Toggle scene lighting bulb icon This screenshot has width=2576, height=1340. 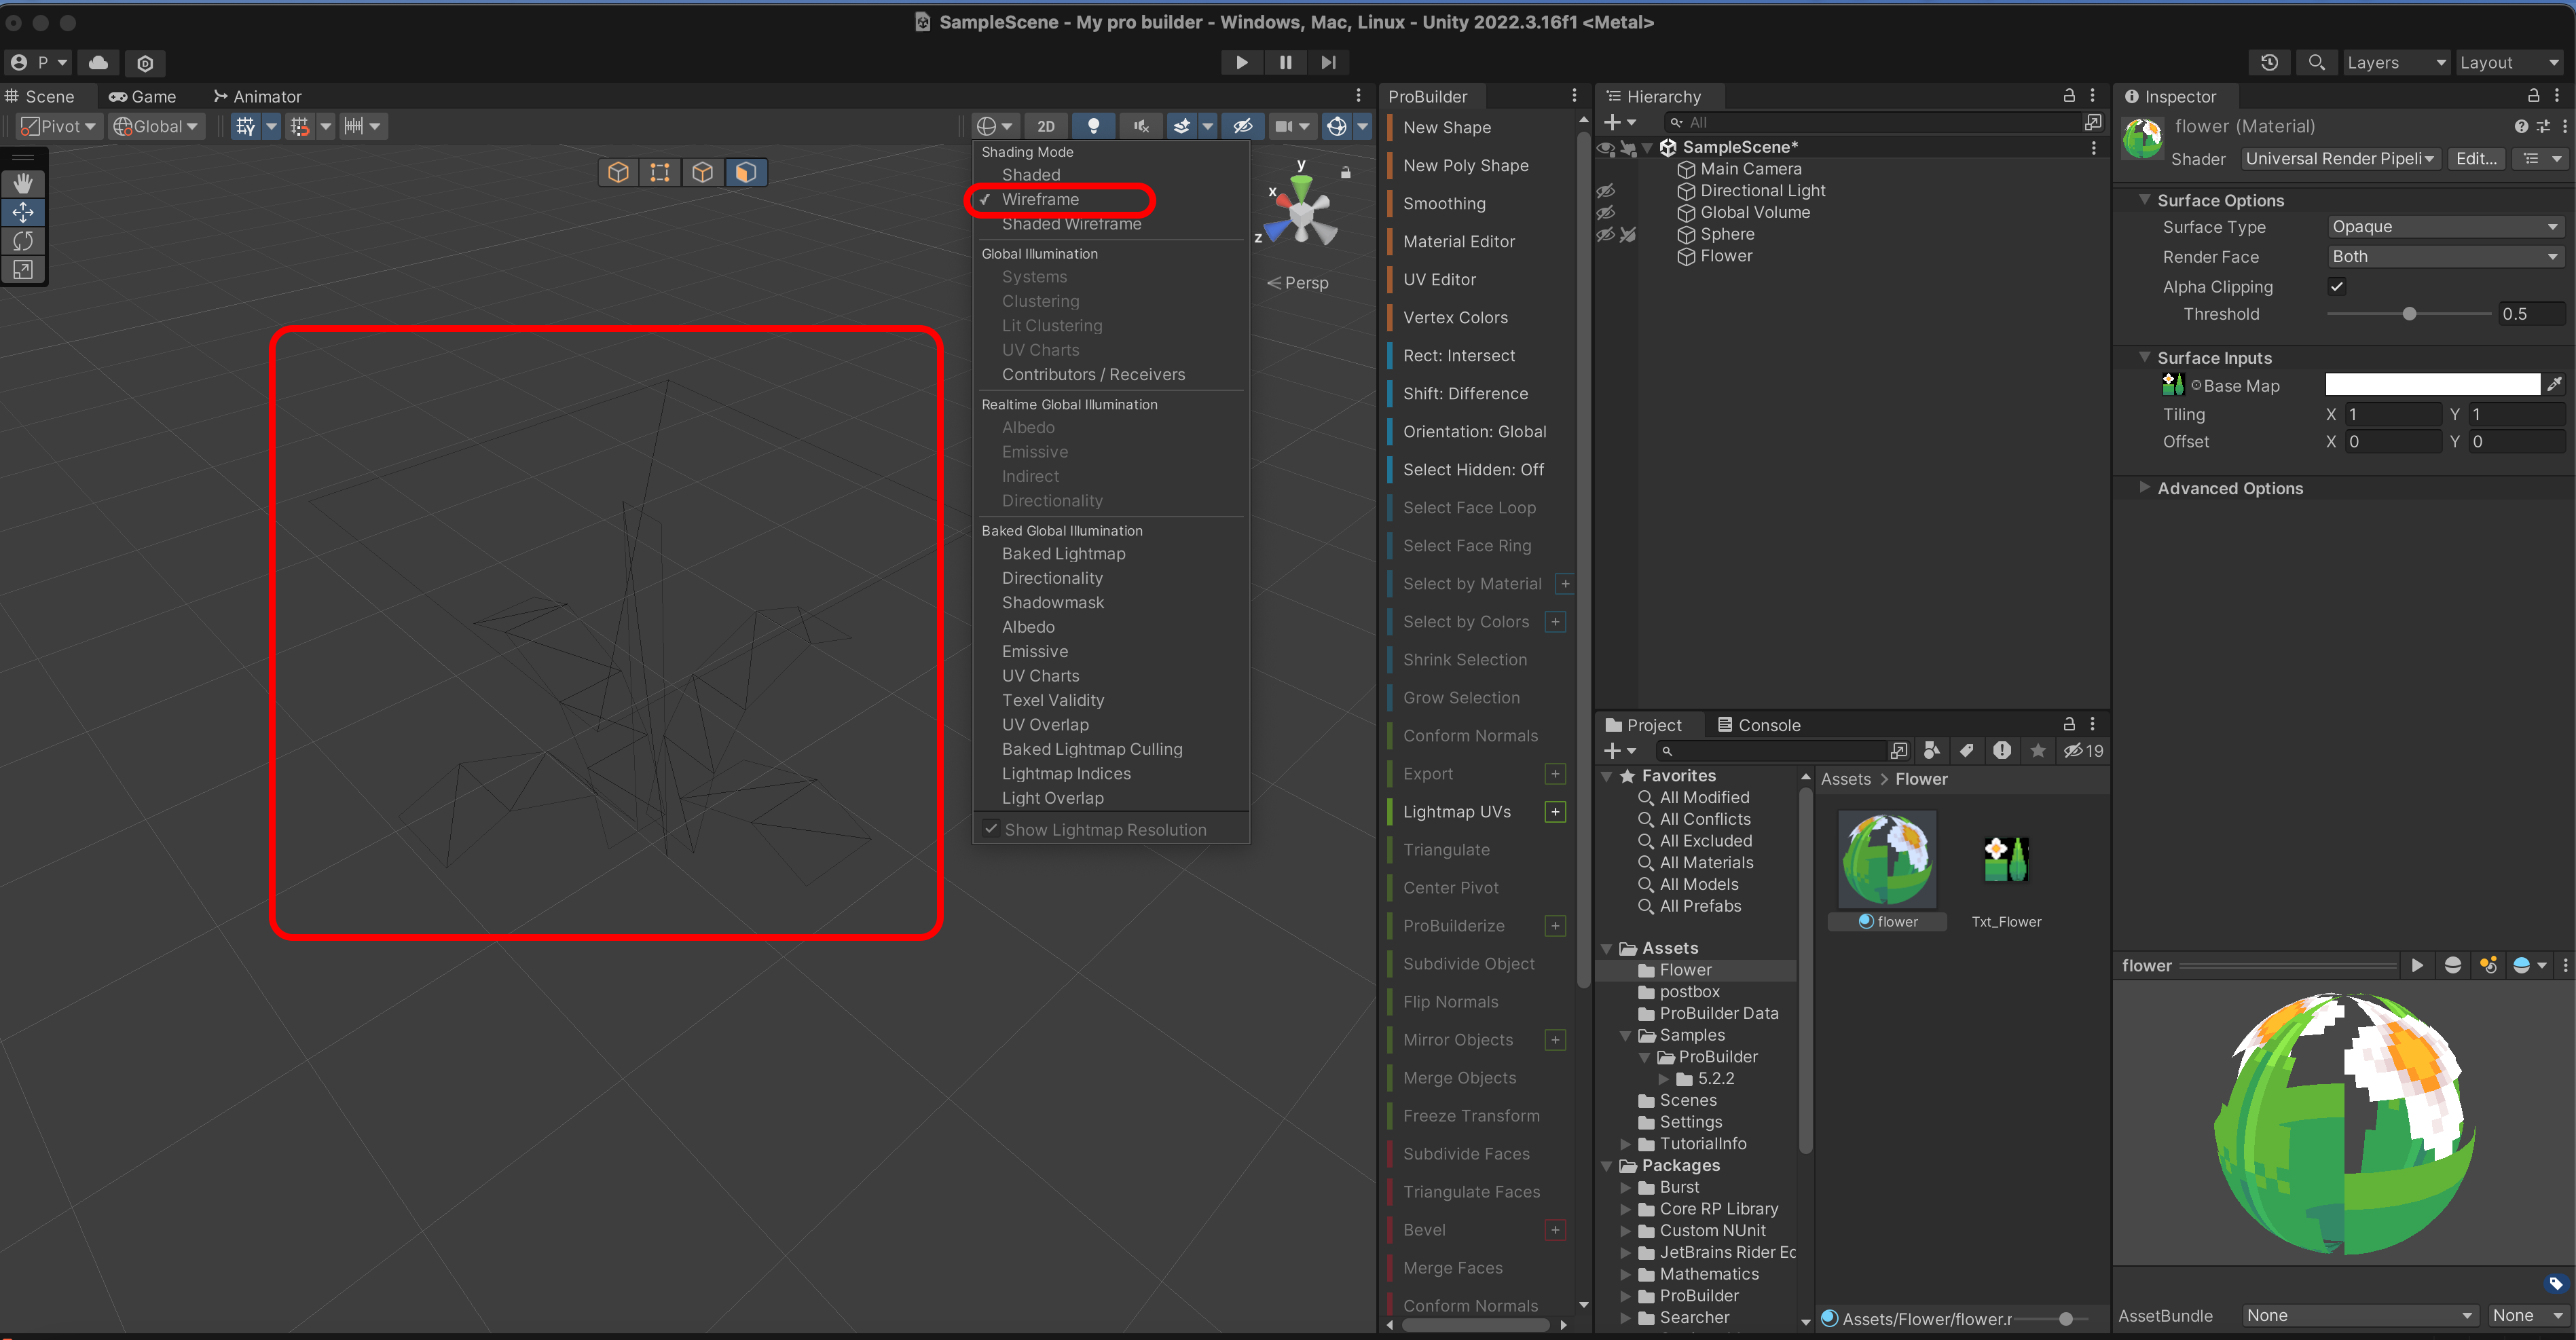click(x=1093, y=126)
